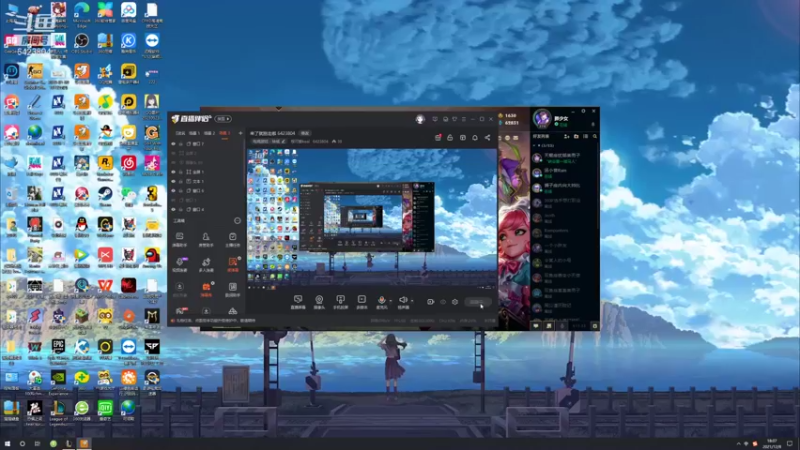The width and height of the screenshot is (800, 450).
Task: Expand toolbox circular more button
Action: pos(237,221)
